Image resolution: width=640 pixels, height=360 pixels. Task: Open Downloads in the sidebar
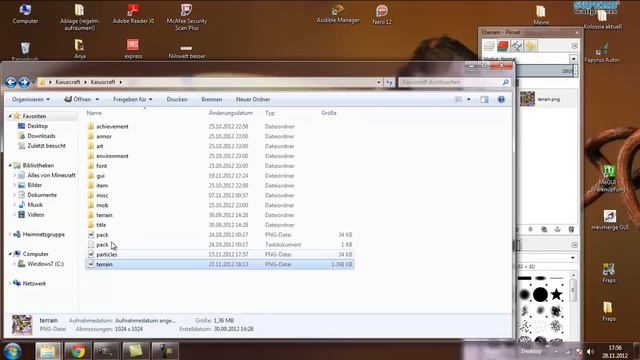(41, 136)
